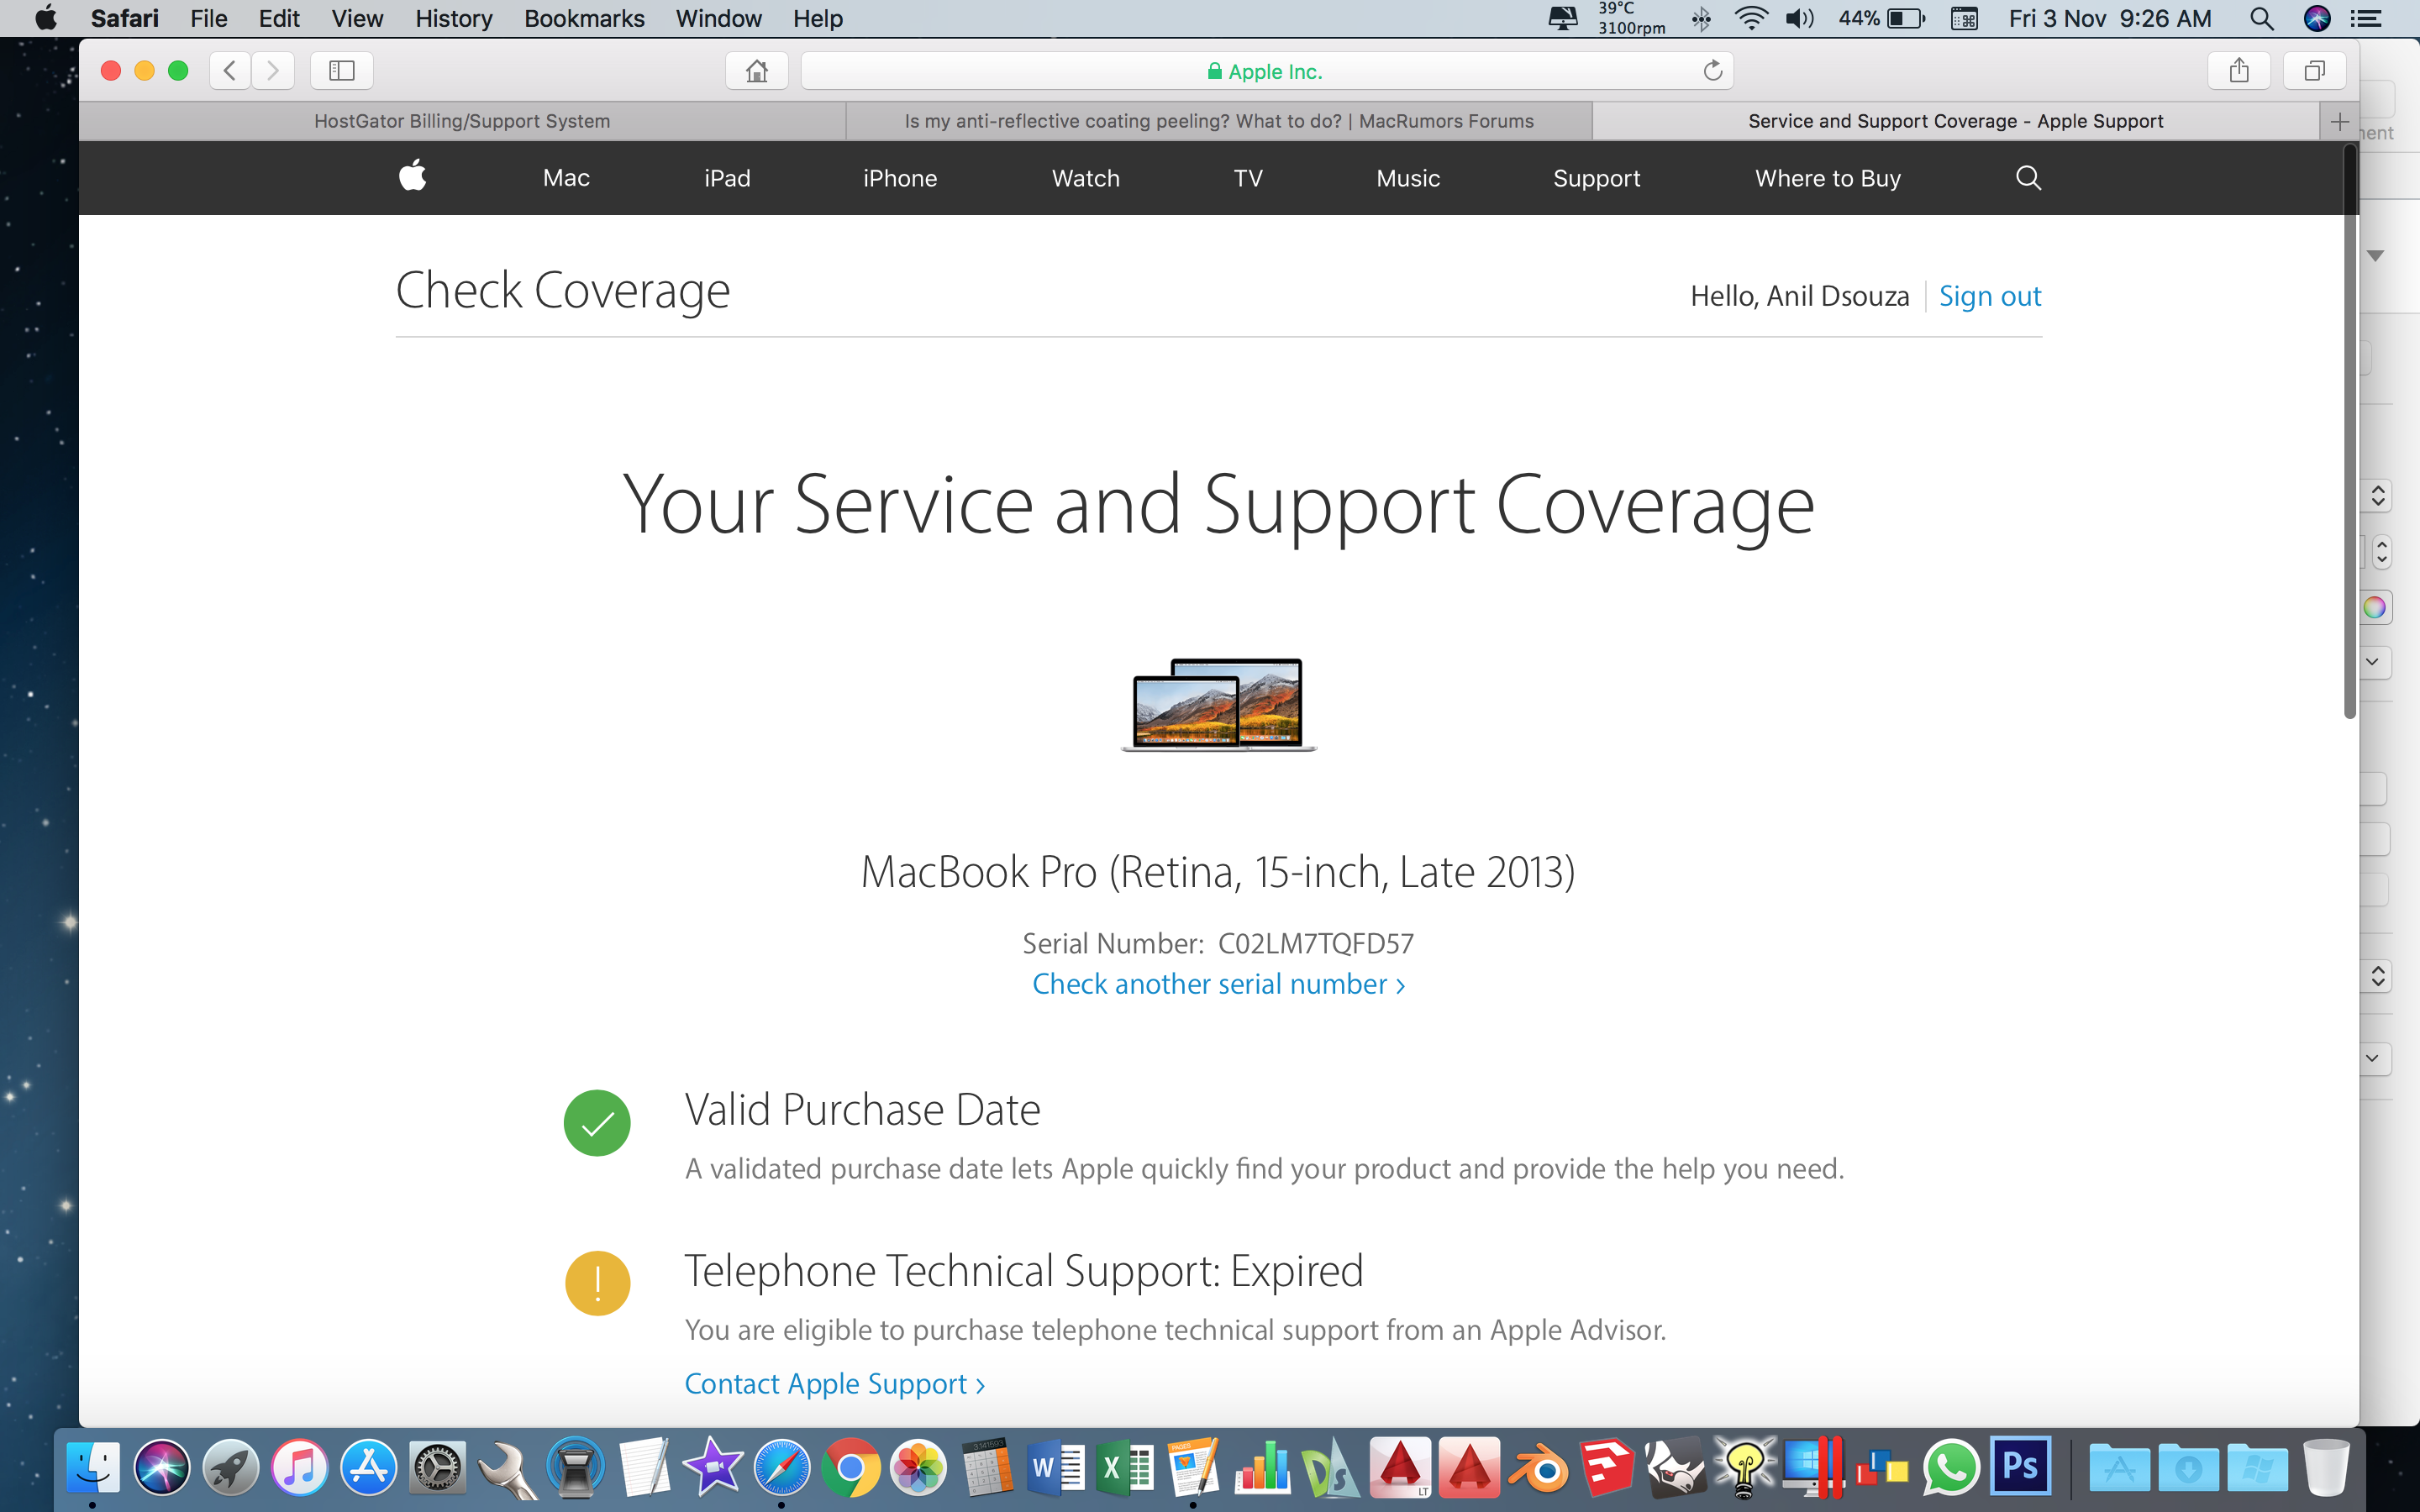Click the Bluetooth icon in menu bar
The height and width of the screenshot is (1512, 2420).
(1701, 18)
